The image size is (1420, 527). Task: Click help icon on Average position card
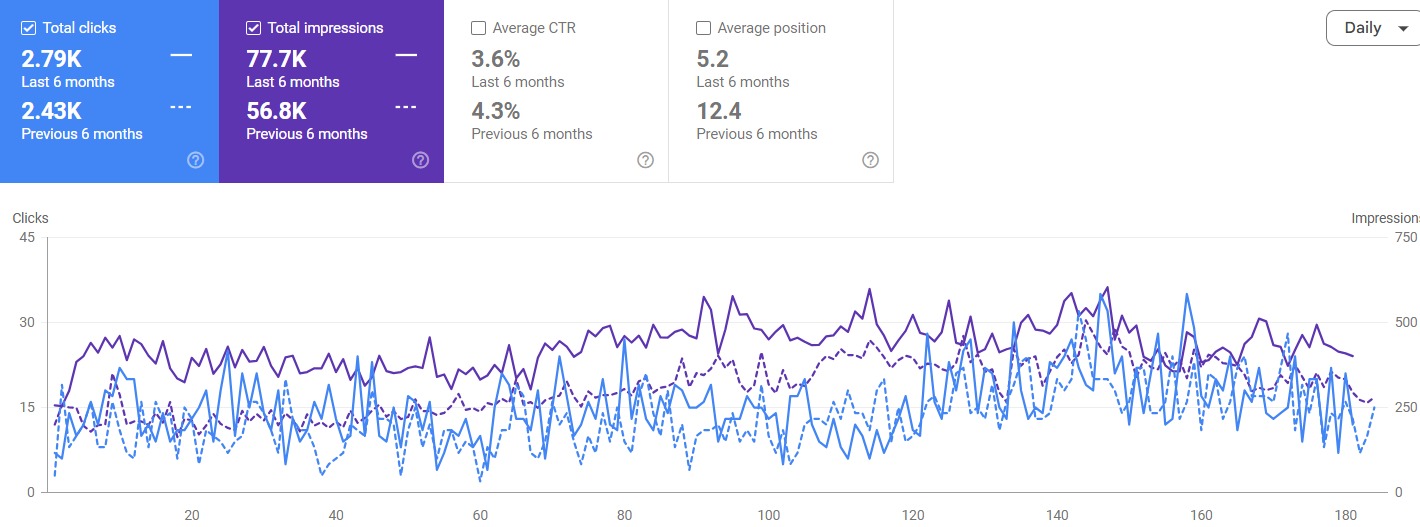871,160
